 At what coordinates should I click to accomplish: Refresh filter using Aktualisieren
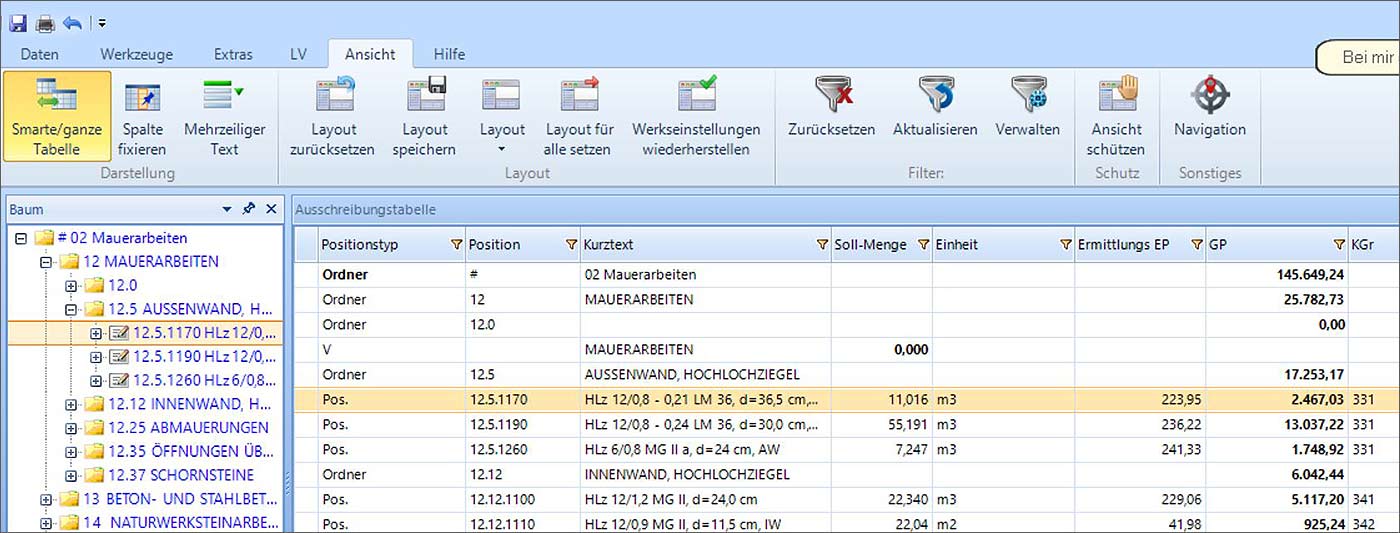pyautogui.click(x=935, y=116)
